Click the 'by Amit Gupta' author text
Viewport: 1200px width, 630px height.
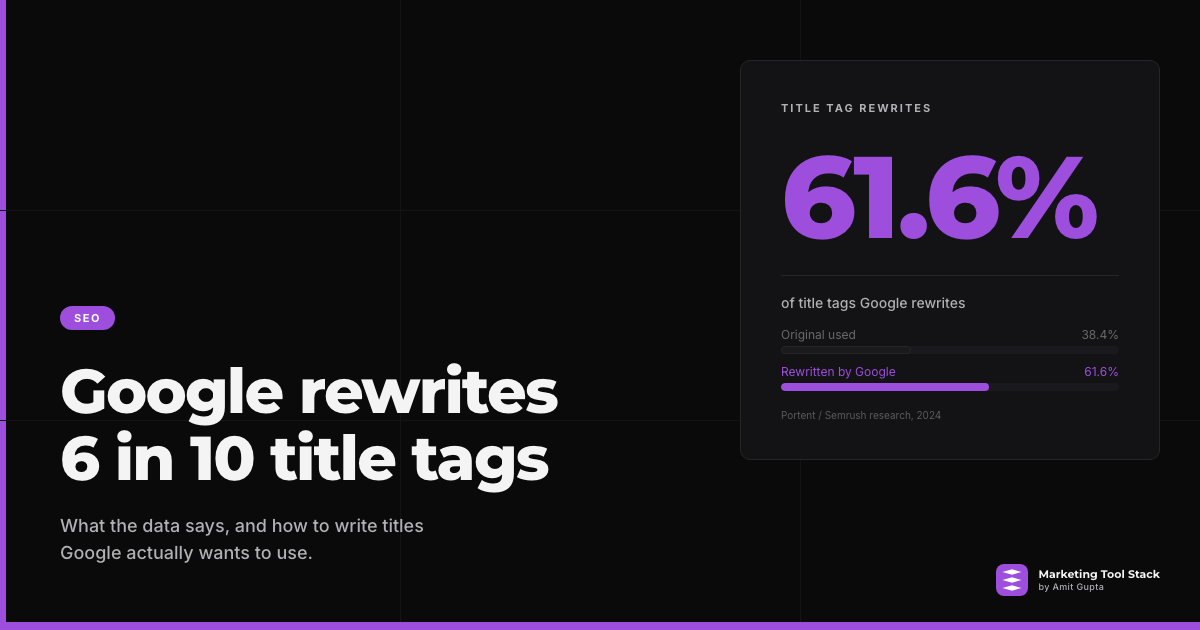pyautogui.click(x=1071, y=587)
